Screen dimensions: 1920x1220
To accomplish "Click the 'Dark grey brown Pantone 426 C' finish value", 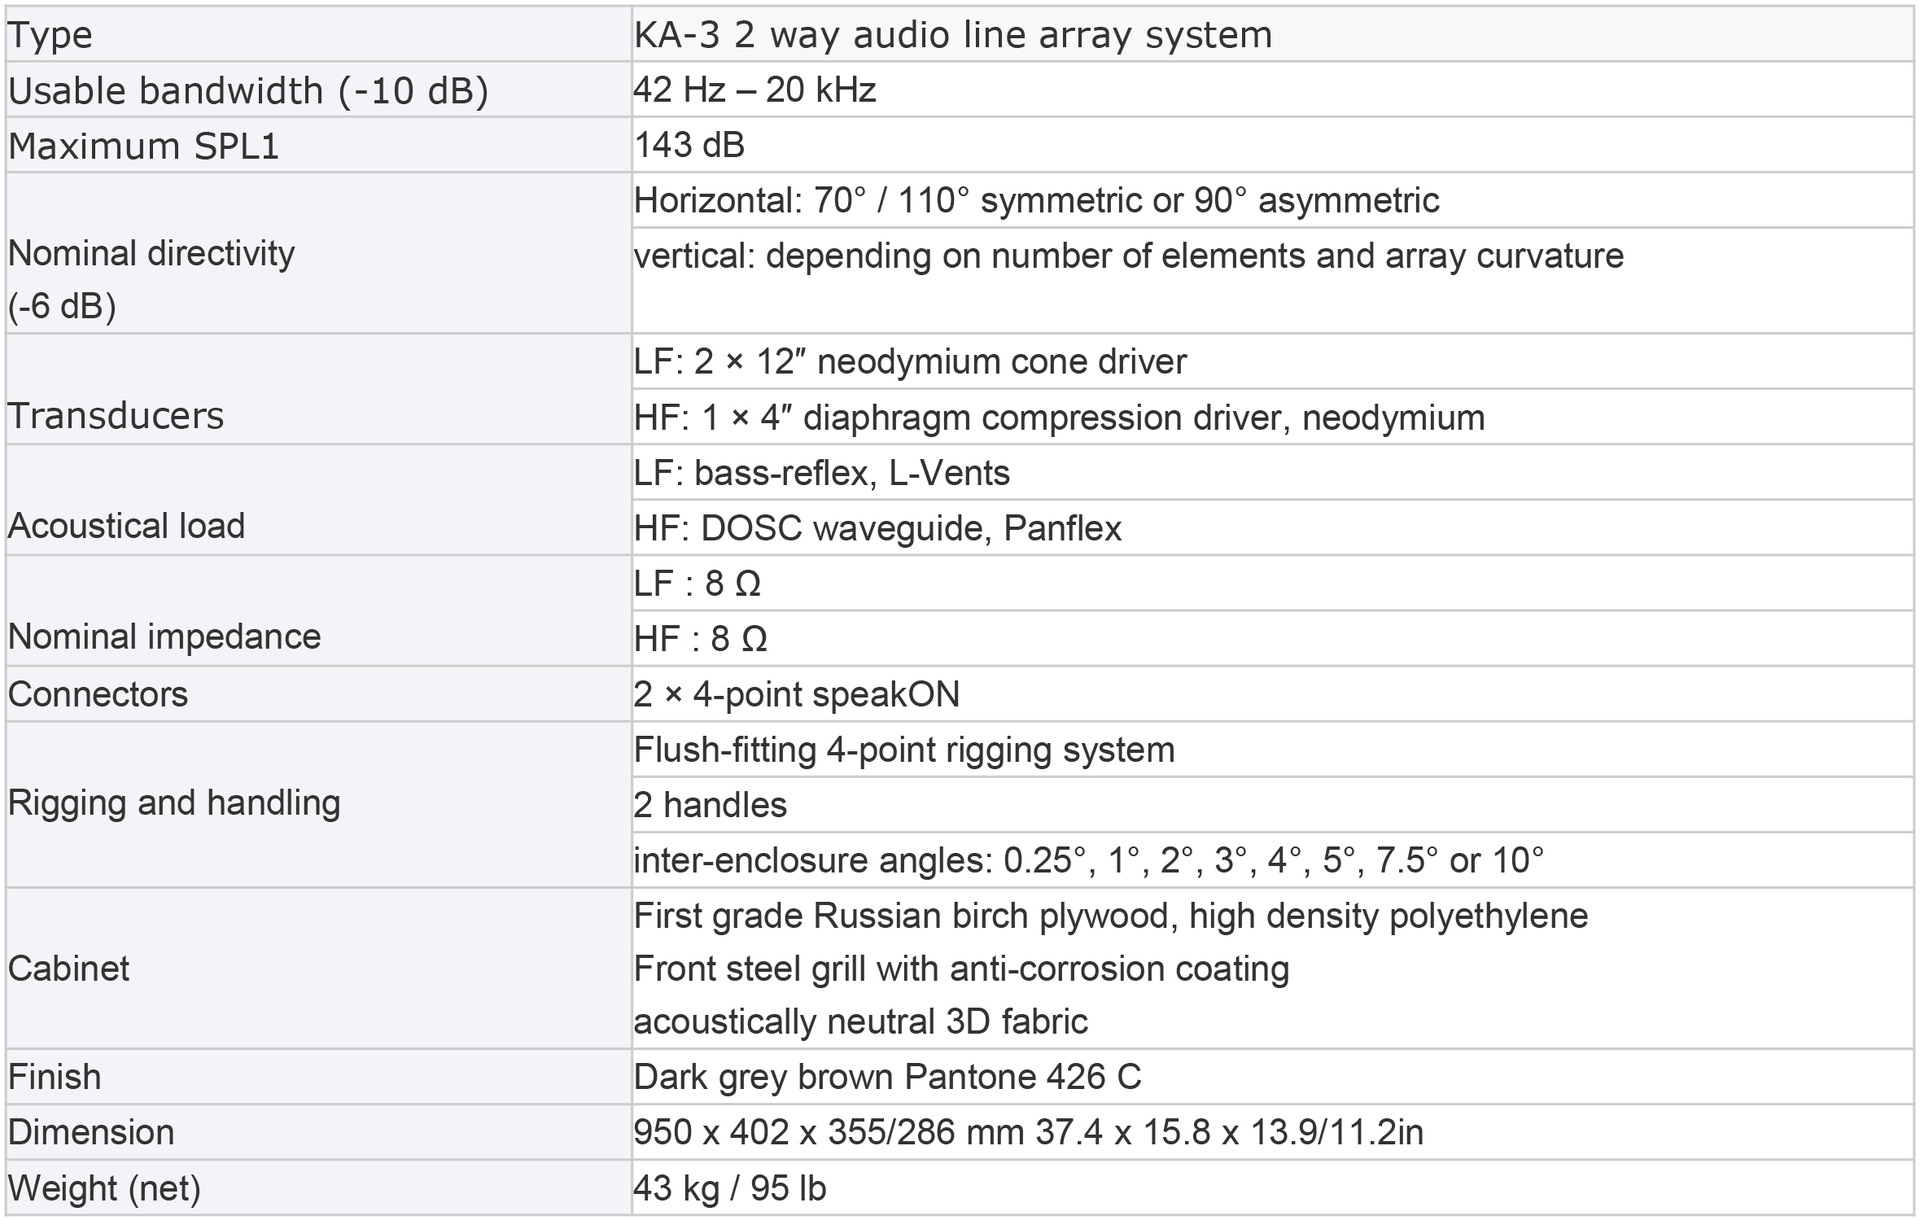I will pos(887,1077).
